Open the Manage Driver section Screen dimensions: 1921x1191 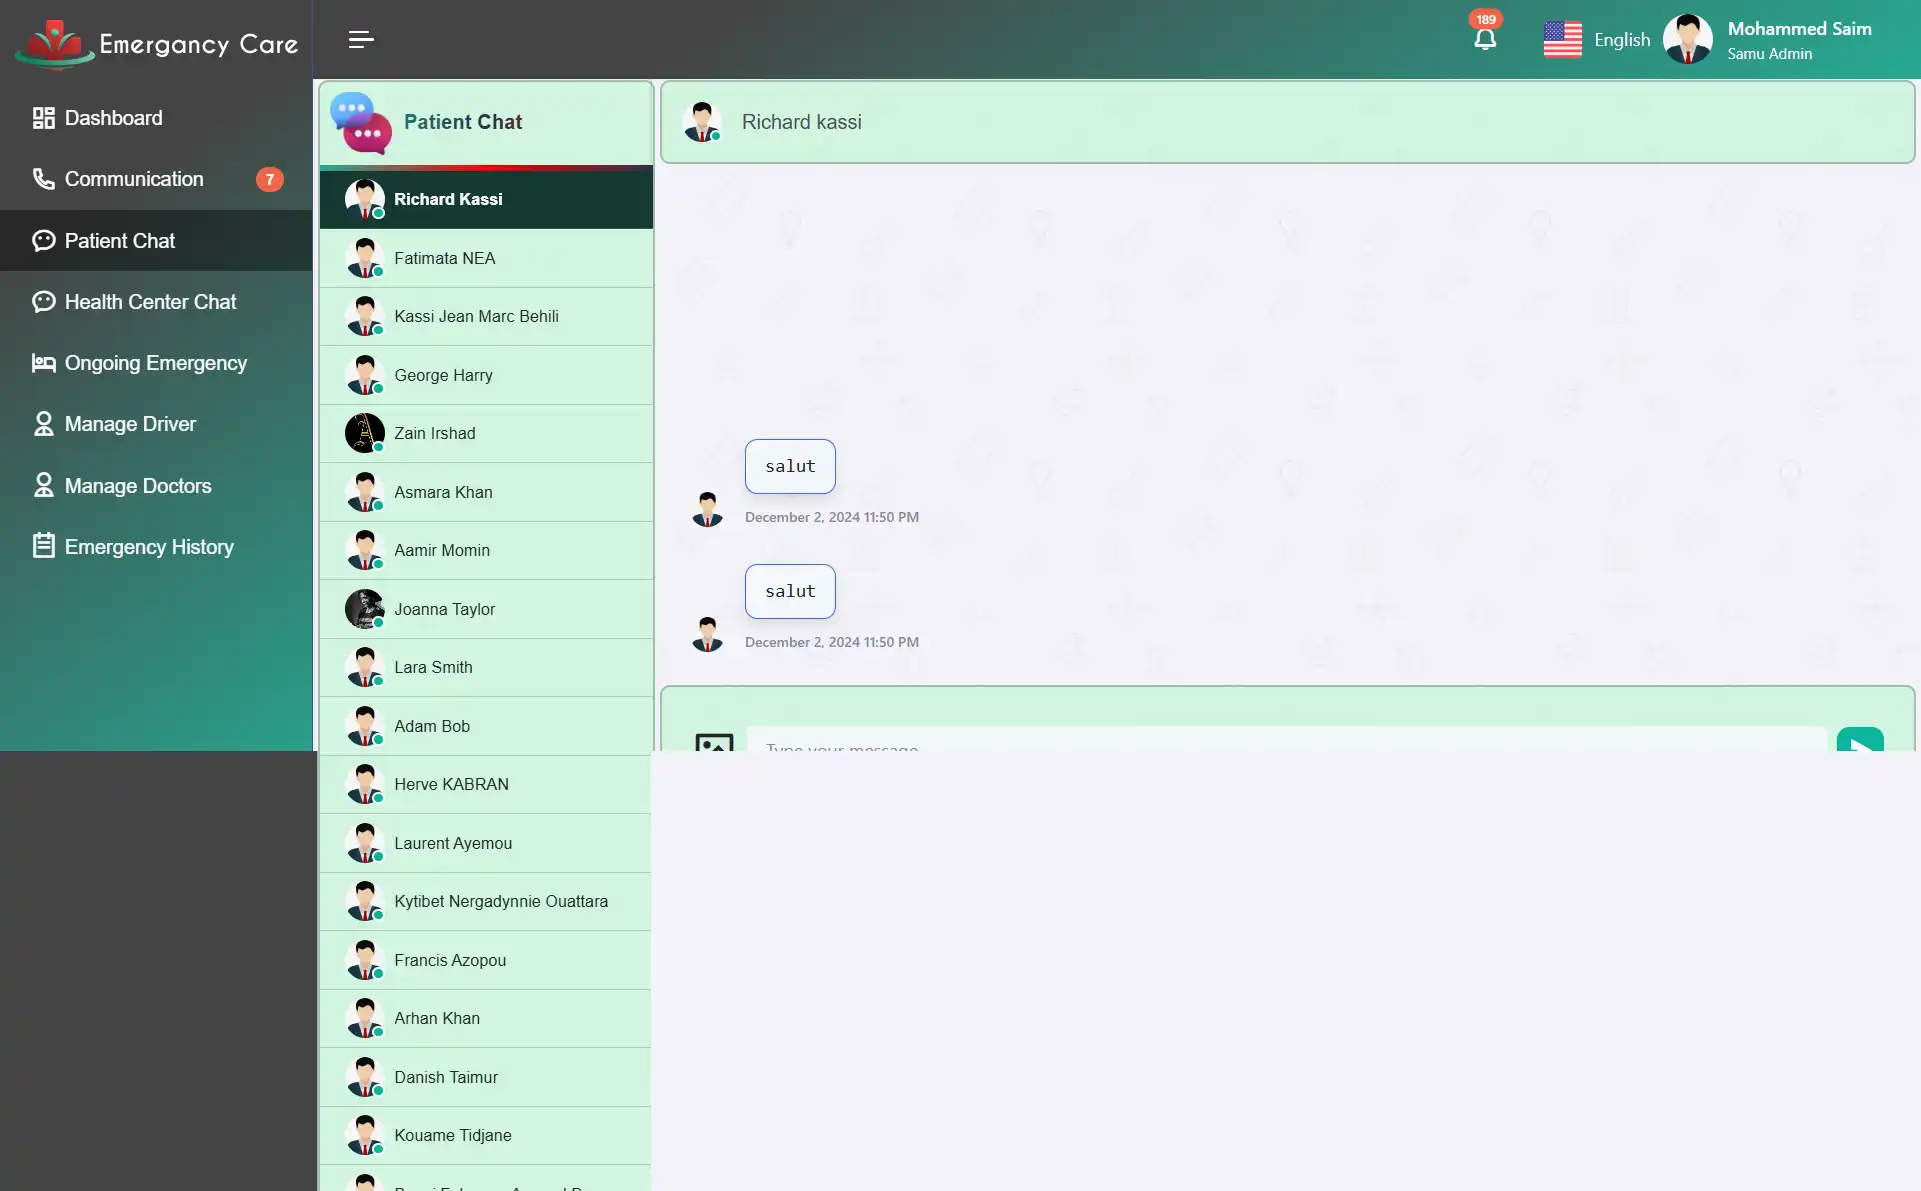(x=130, y=424)
